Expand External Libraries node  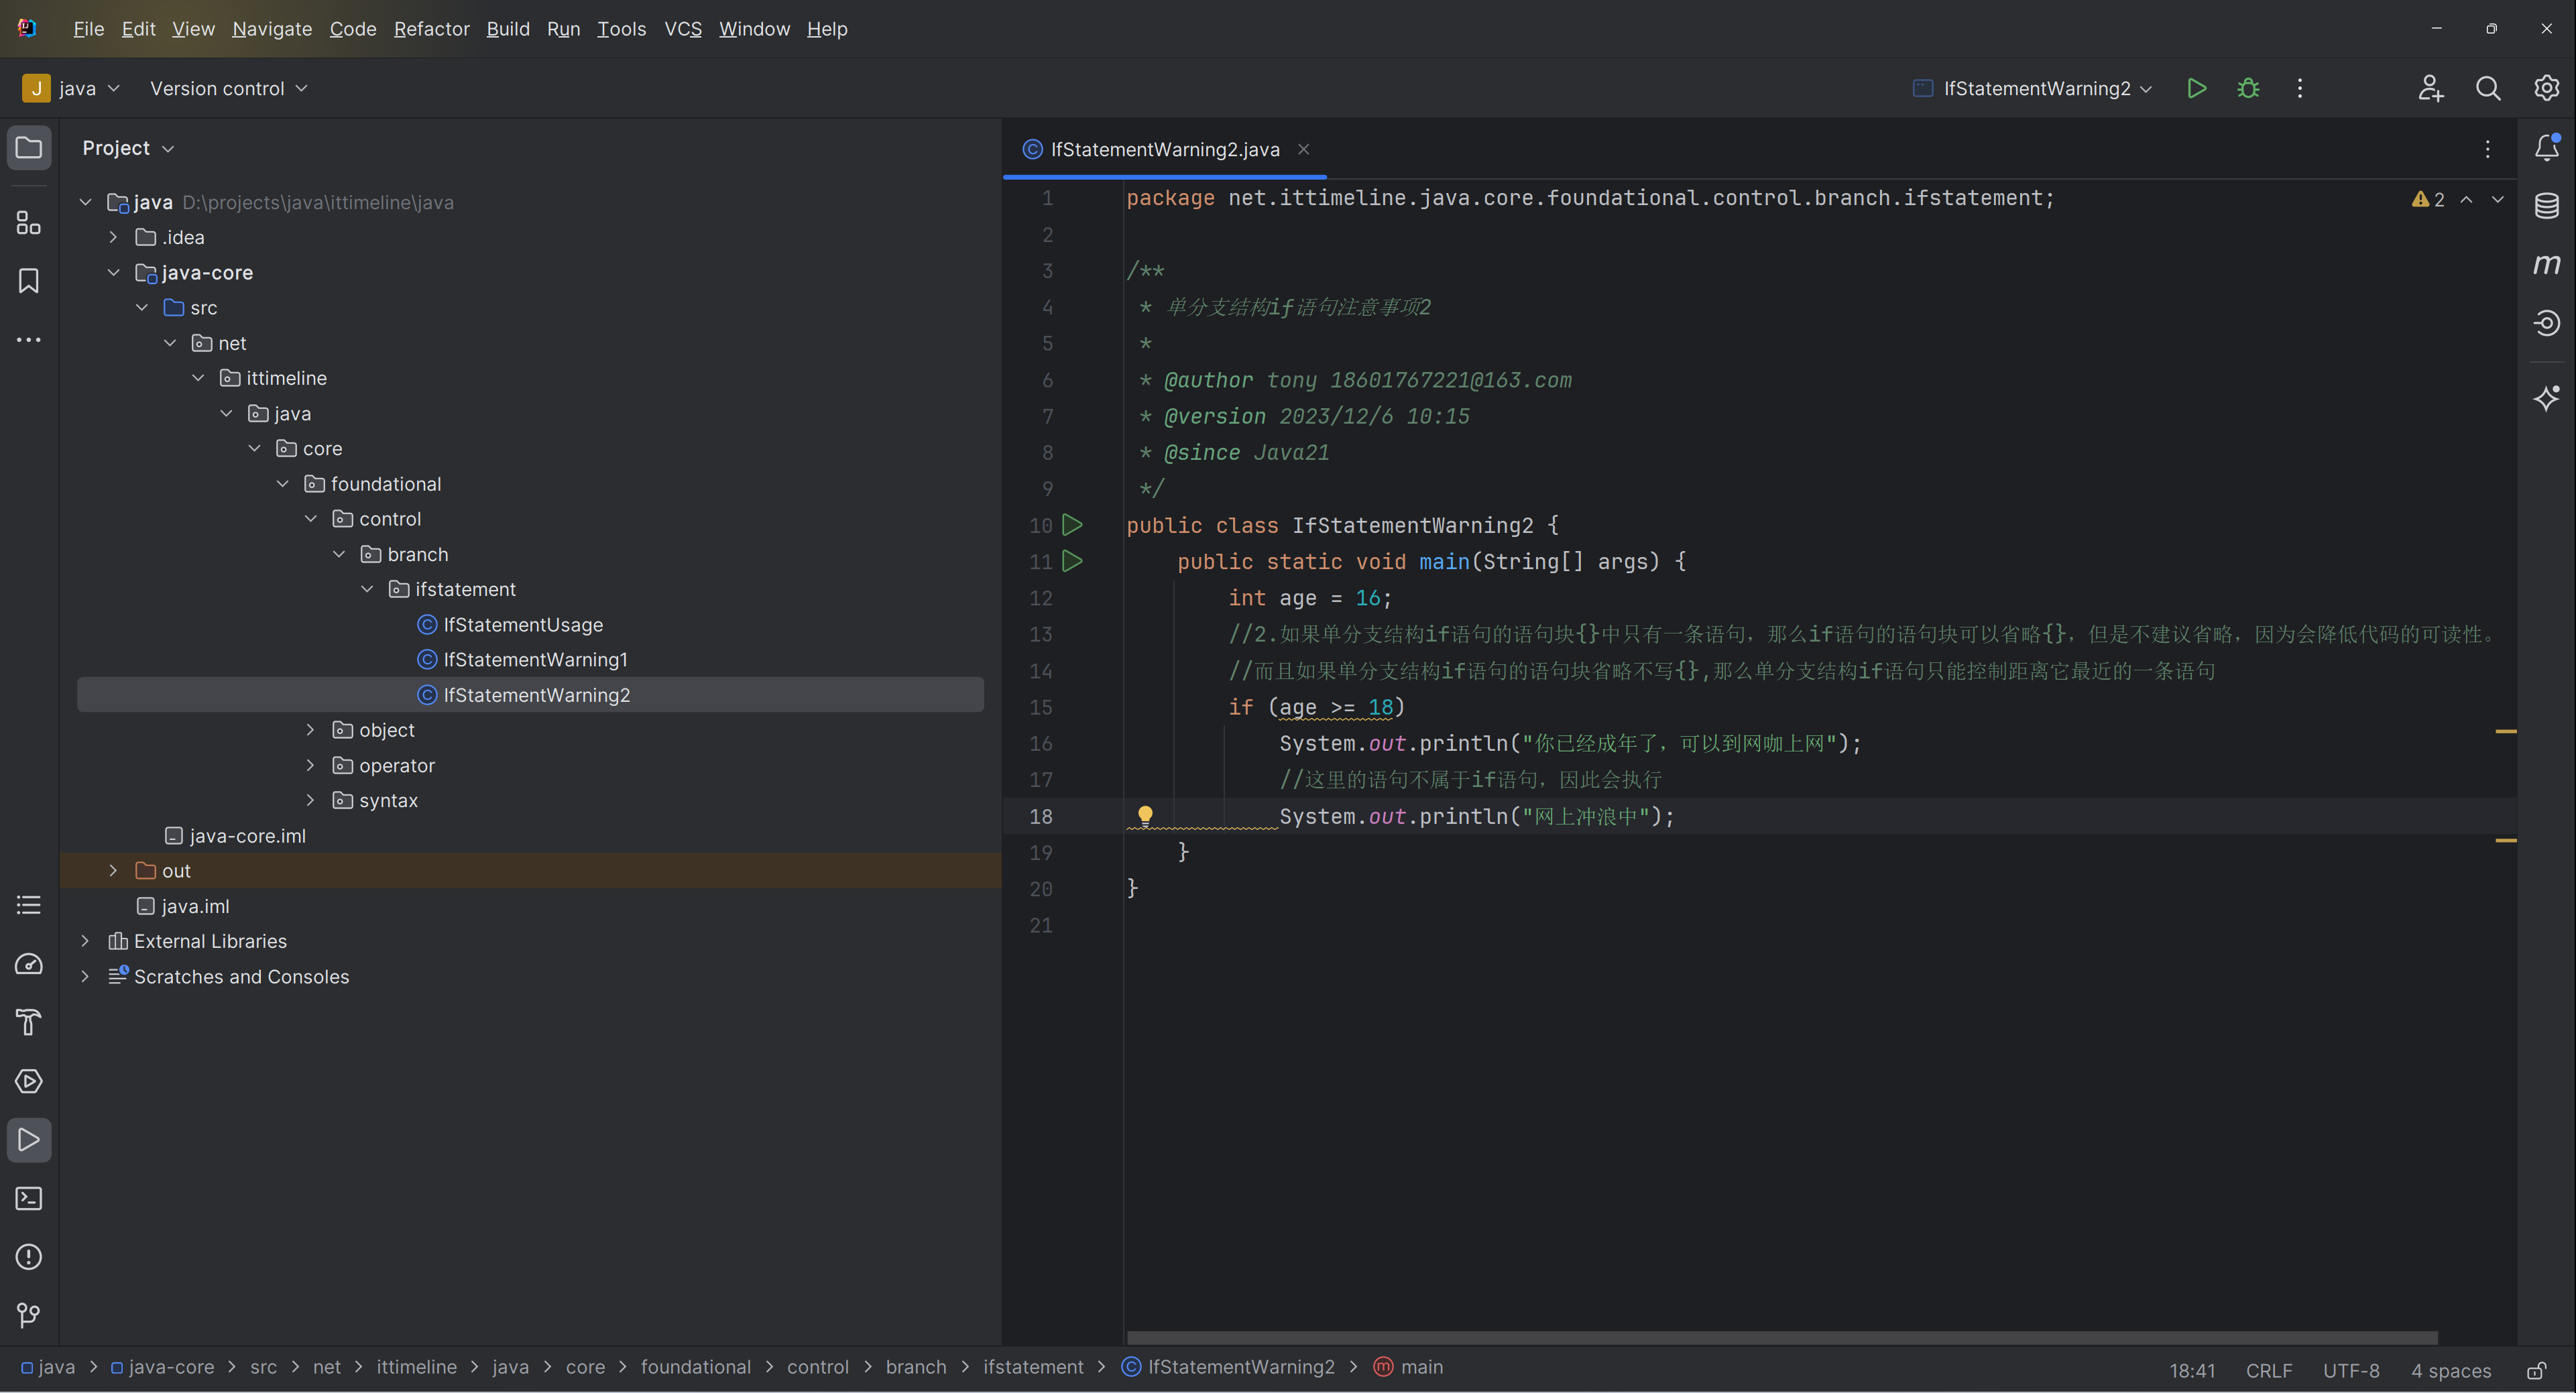85,941
